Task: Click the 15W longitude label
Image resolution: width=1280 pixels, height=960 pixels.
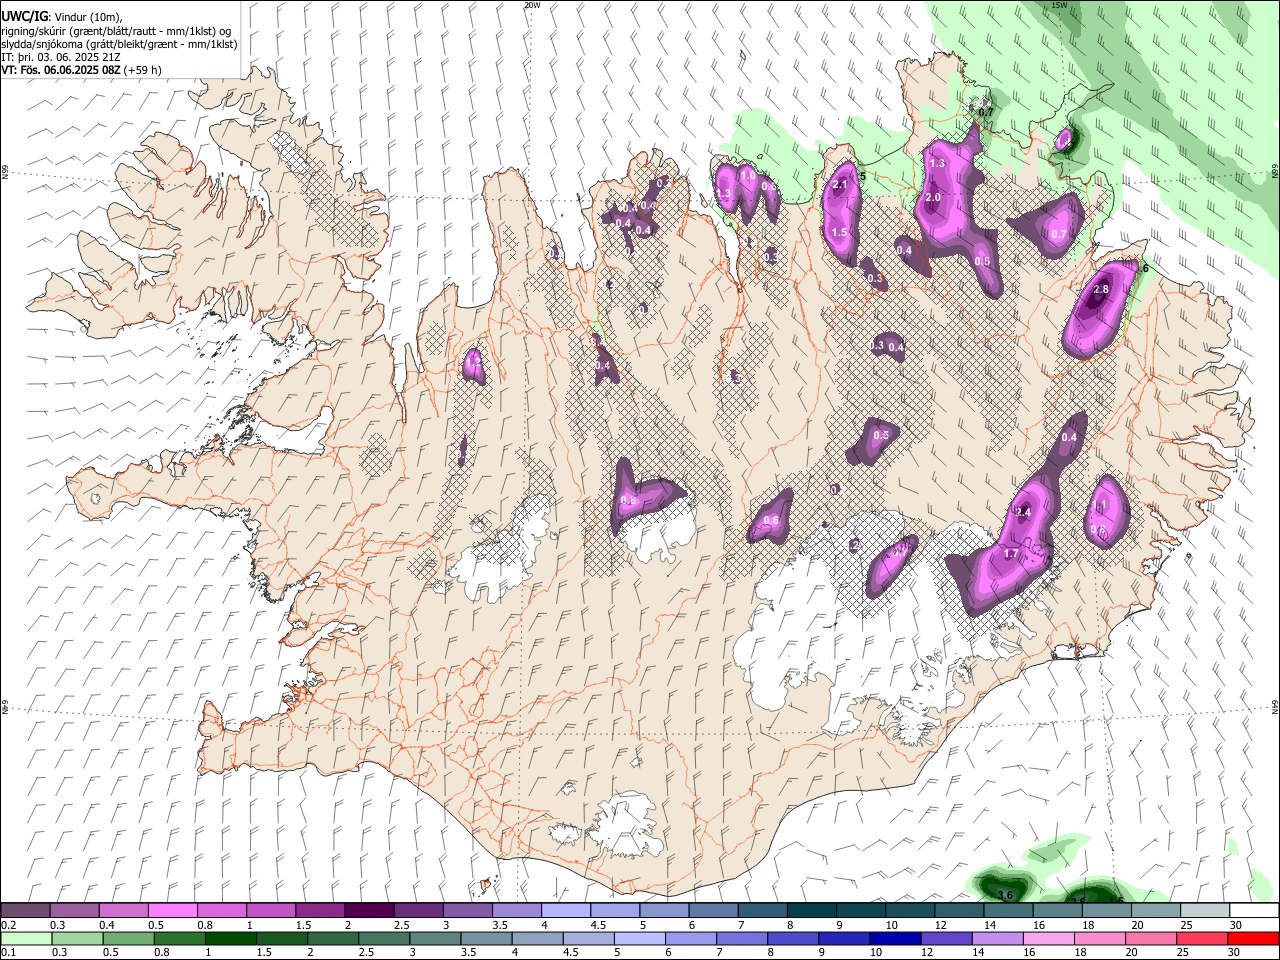Action: pyautogui.click(x=1059, y=5)
